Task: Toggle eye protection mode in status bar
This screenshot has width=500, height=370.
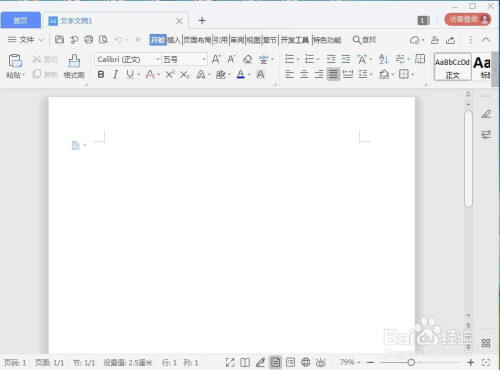Action: point(321,362)
